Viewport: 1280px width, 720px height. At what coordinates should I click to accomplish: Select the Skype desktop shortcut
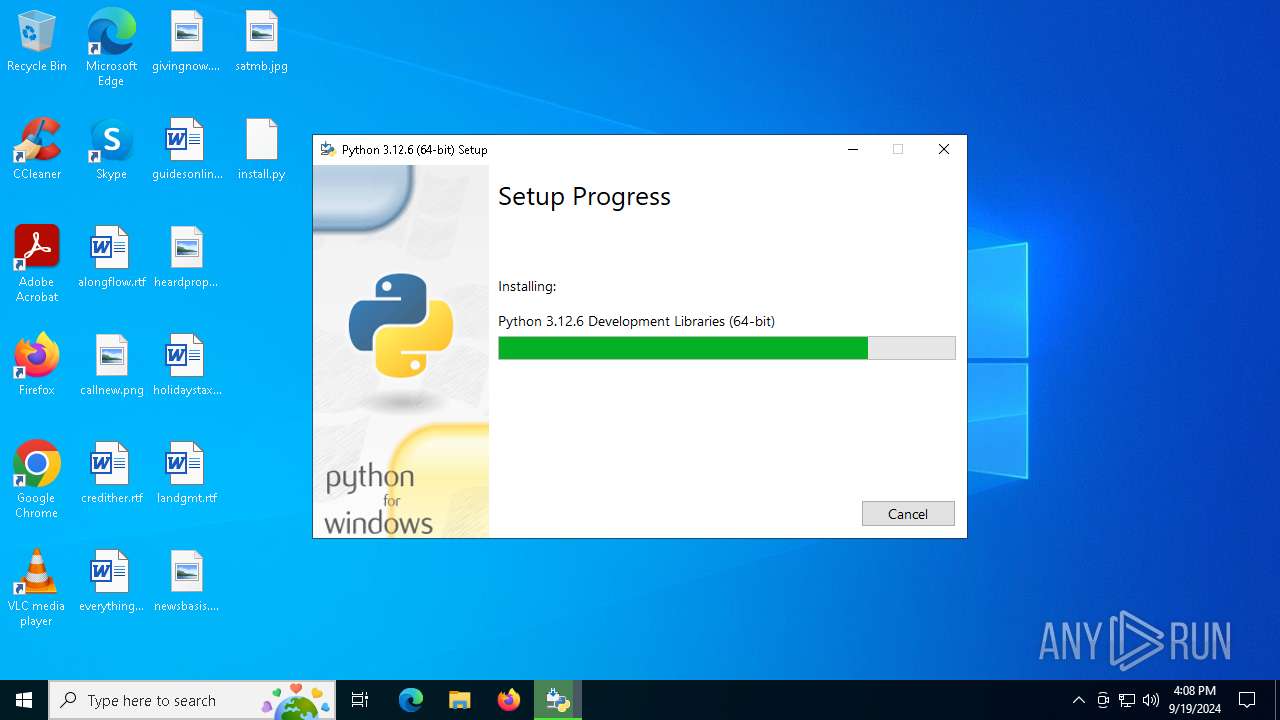coord(111,150)
